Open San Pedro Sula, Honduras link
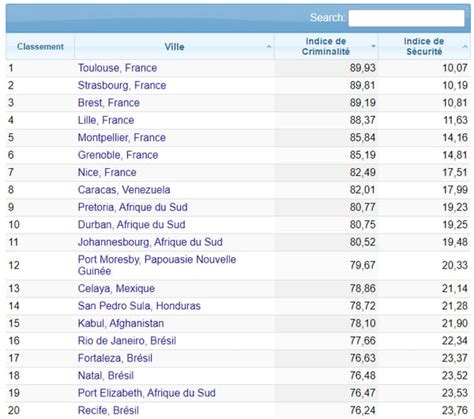 click(x=139, y=306)
